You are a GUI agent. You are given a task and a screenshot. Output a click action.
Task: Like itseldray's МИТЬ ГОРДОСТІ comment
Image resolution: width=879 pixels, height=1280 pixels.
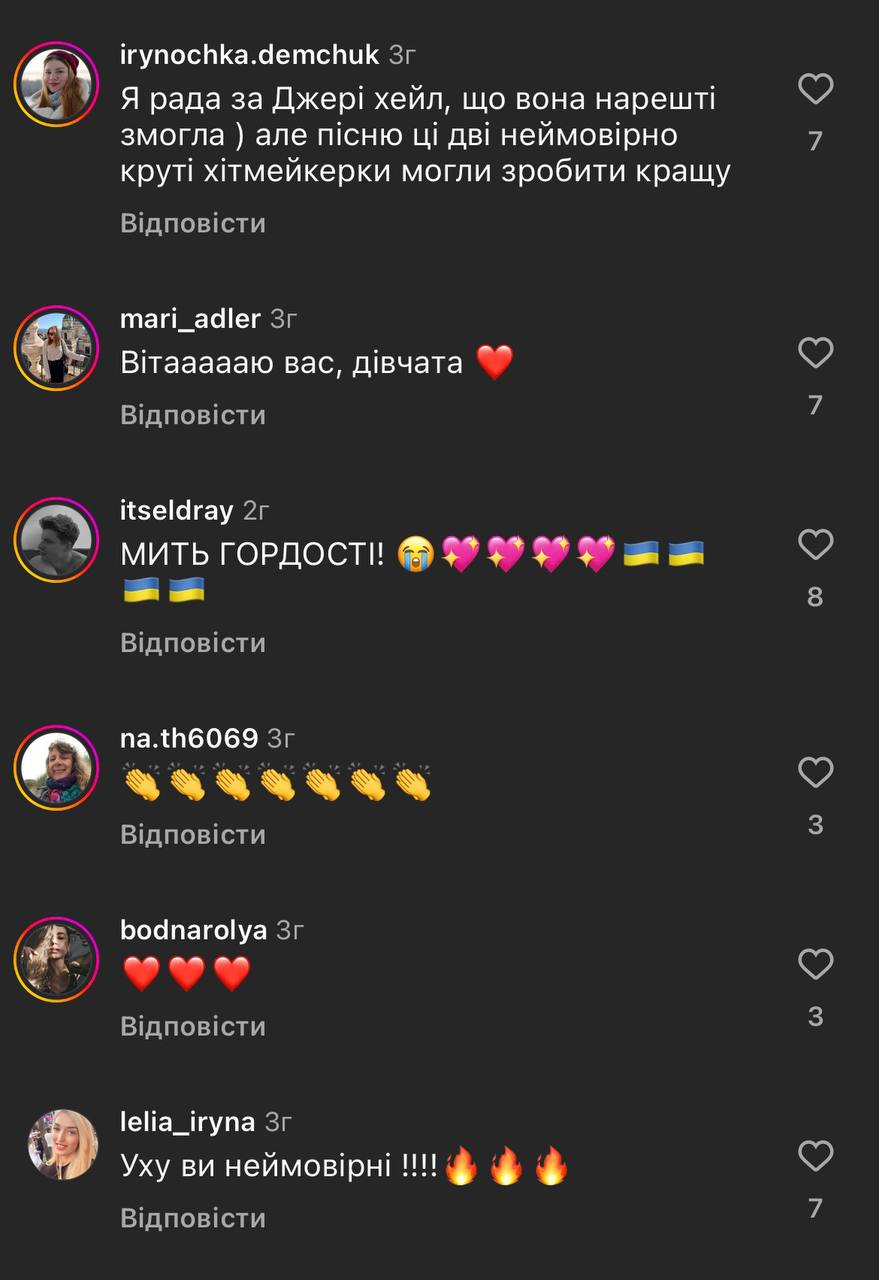click(x=816, y=545)
